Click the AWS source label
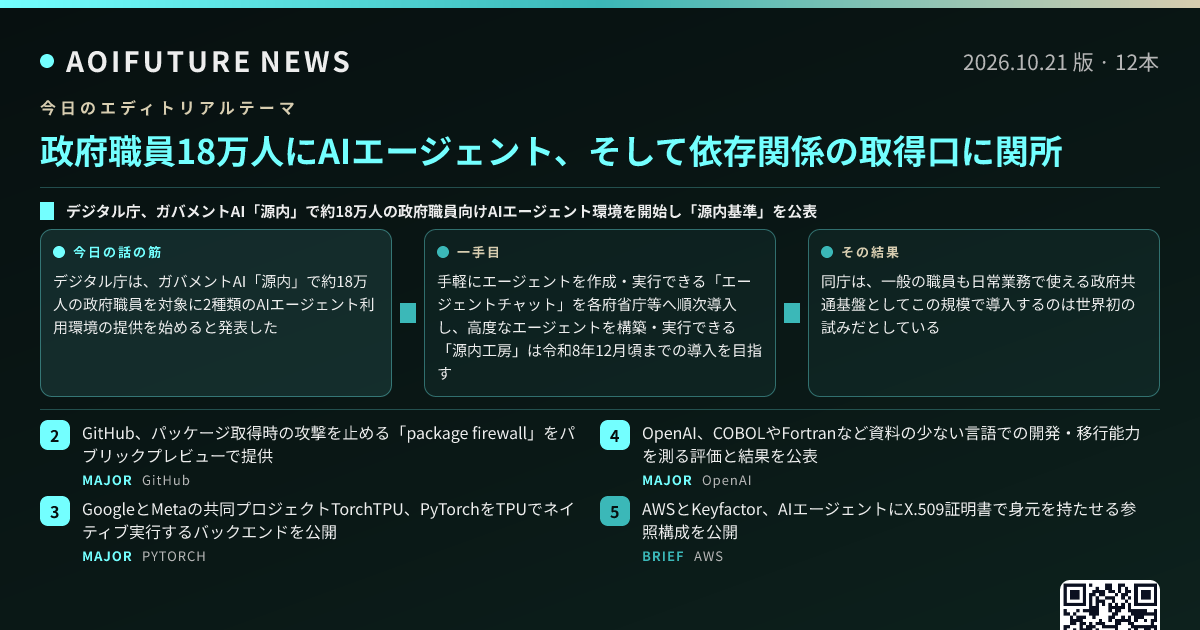 coord(708,556)
